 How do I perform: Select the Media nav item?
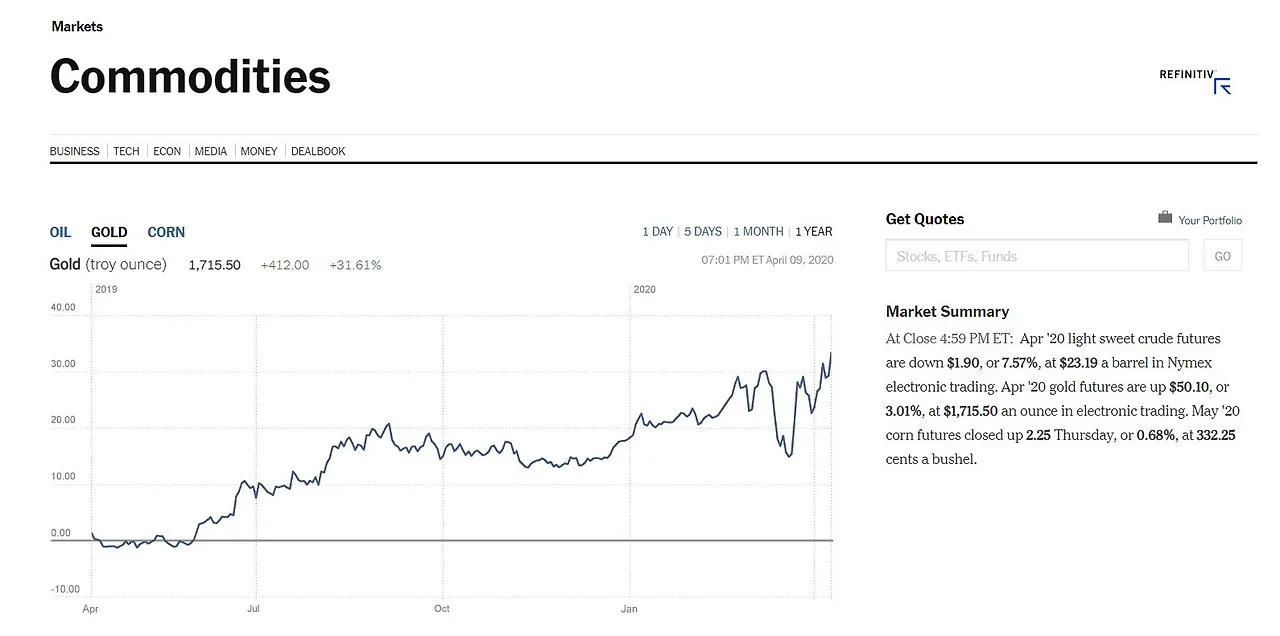211,151
